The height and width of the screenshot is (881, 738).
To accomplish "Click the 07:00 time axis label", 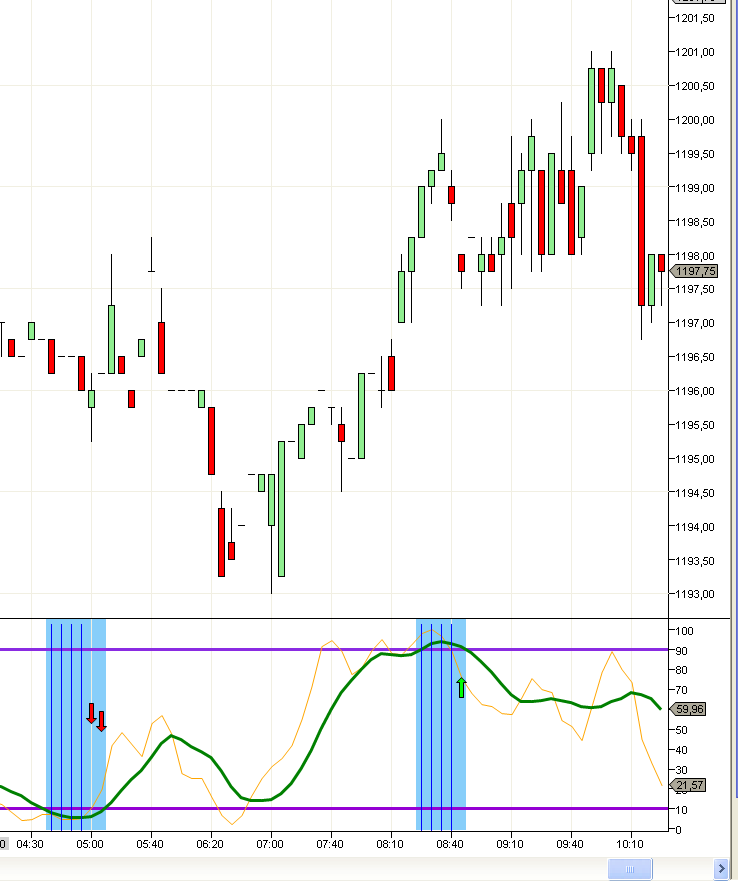I will (x=270, y=844).
